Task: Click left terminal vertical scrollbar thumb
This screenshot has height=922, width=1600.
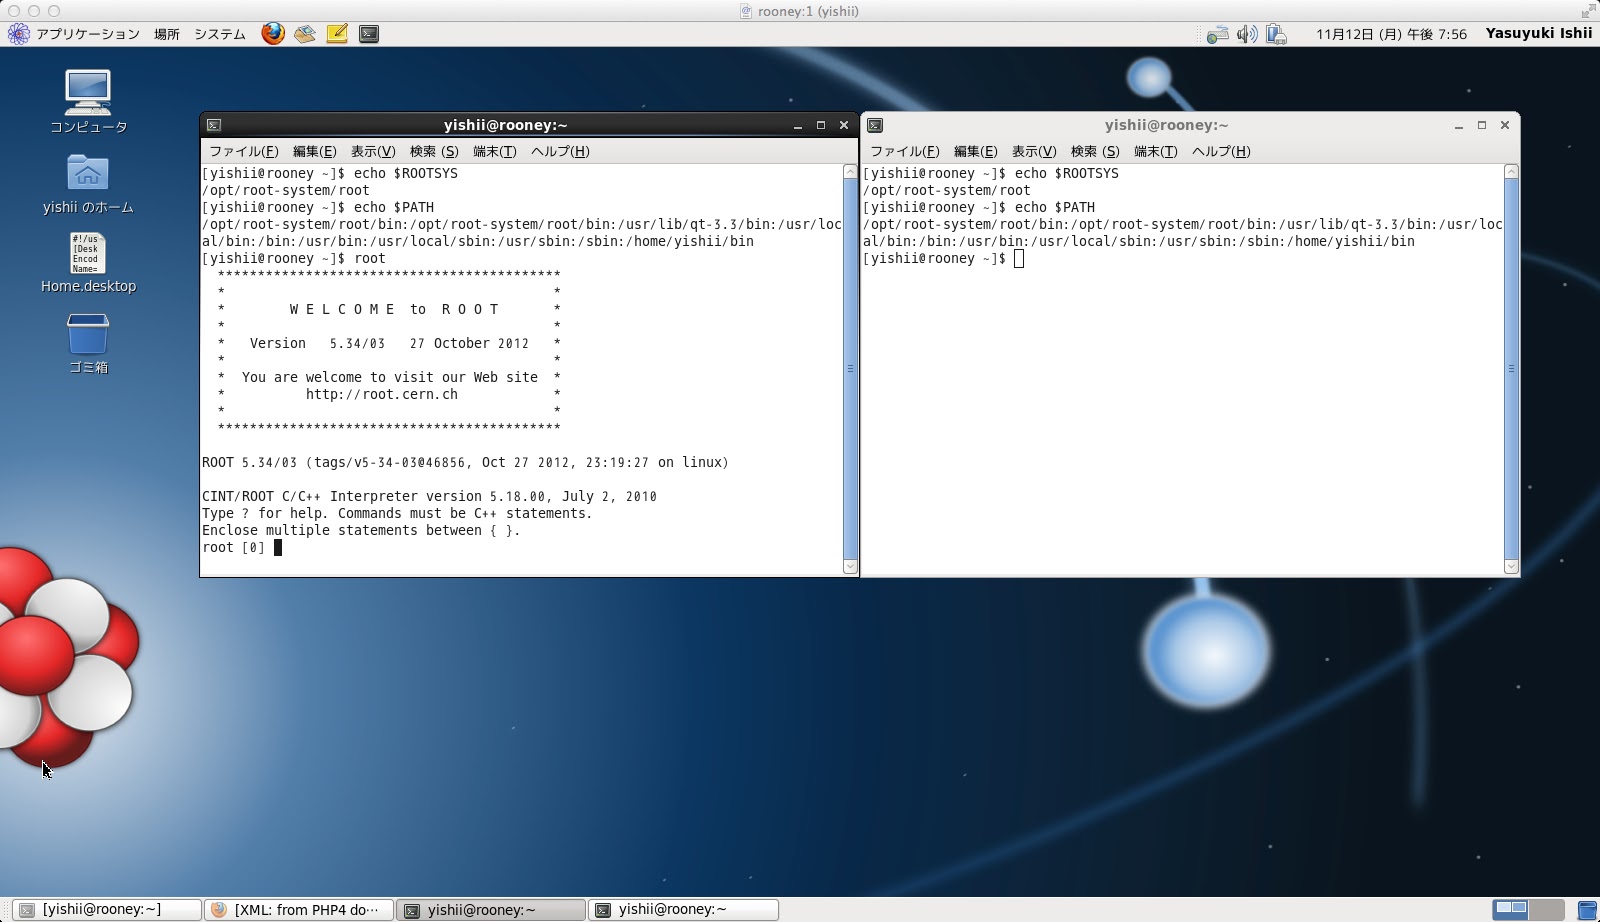Action: click(x=850, y=369)
